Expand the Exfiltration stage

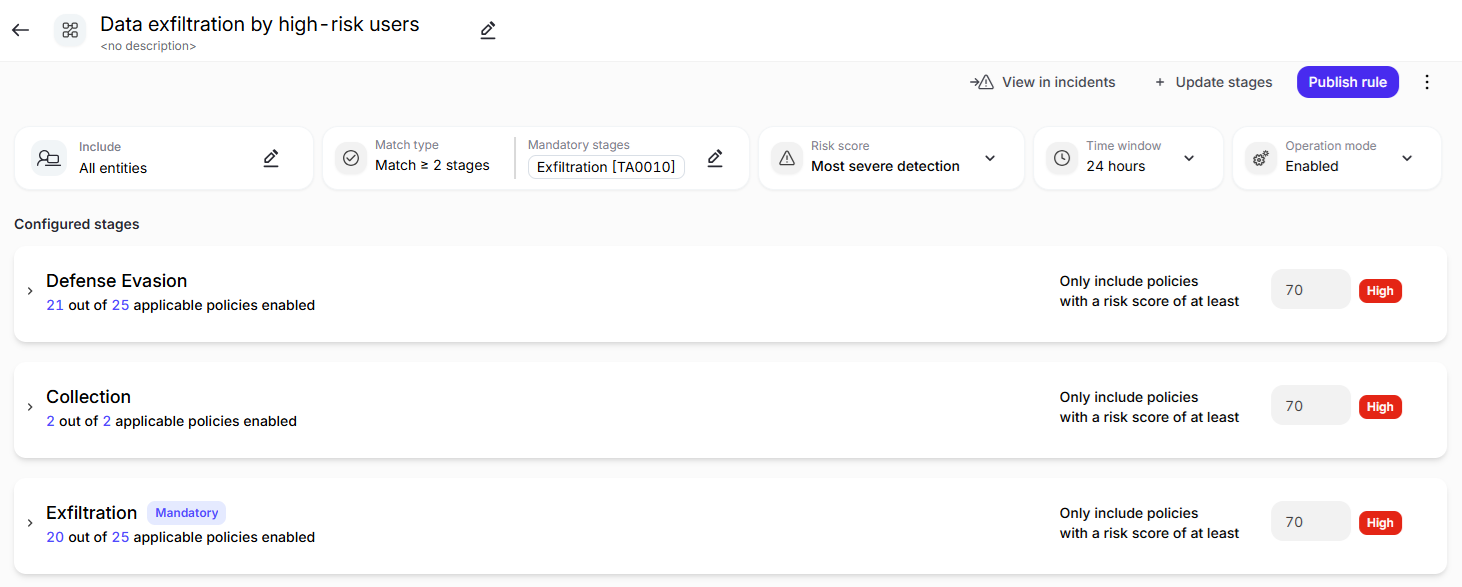[30, 523]
